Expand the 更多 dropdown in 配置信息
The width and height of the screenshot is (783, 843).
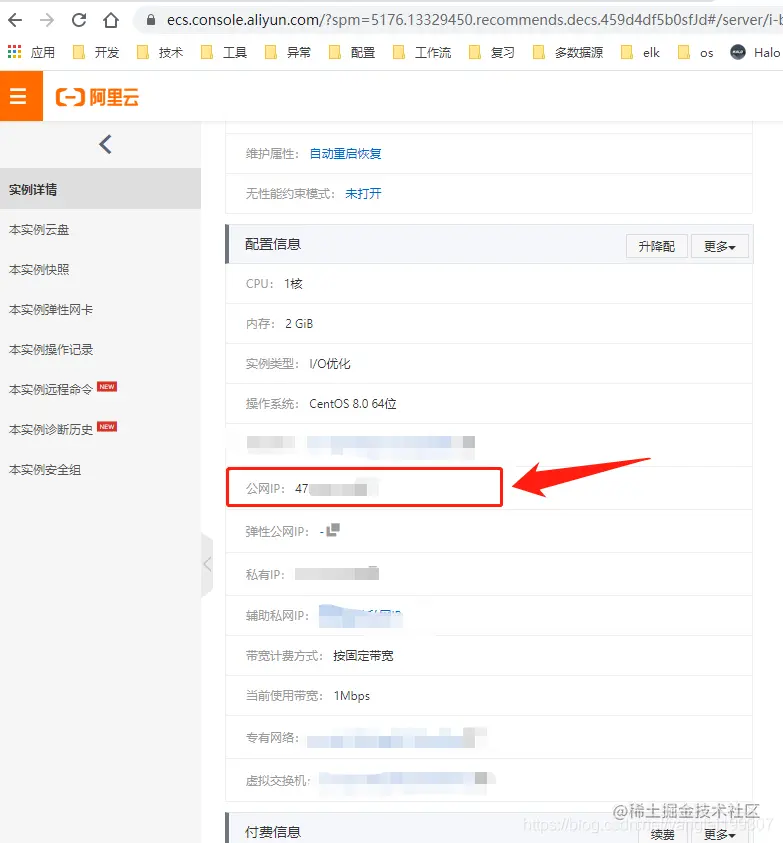coord(720,246)
